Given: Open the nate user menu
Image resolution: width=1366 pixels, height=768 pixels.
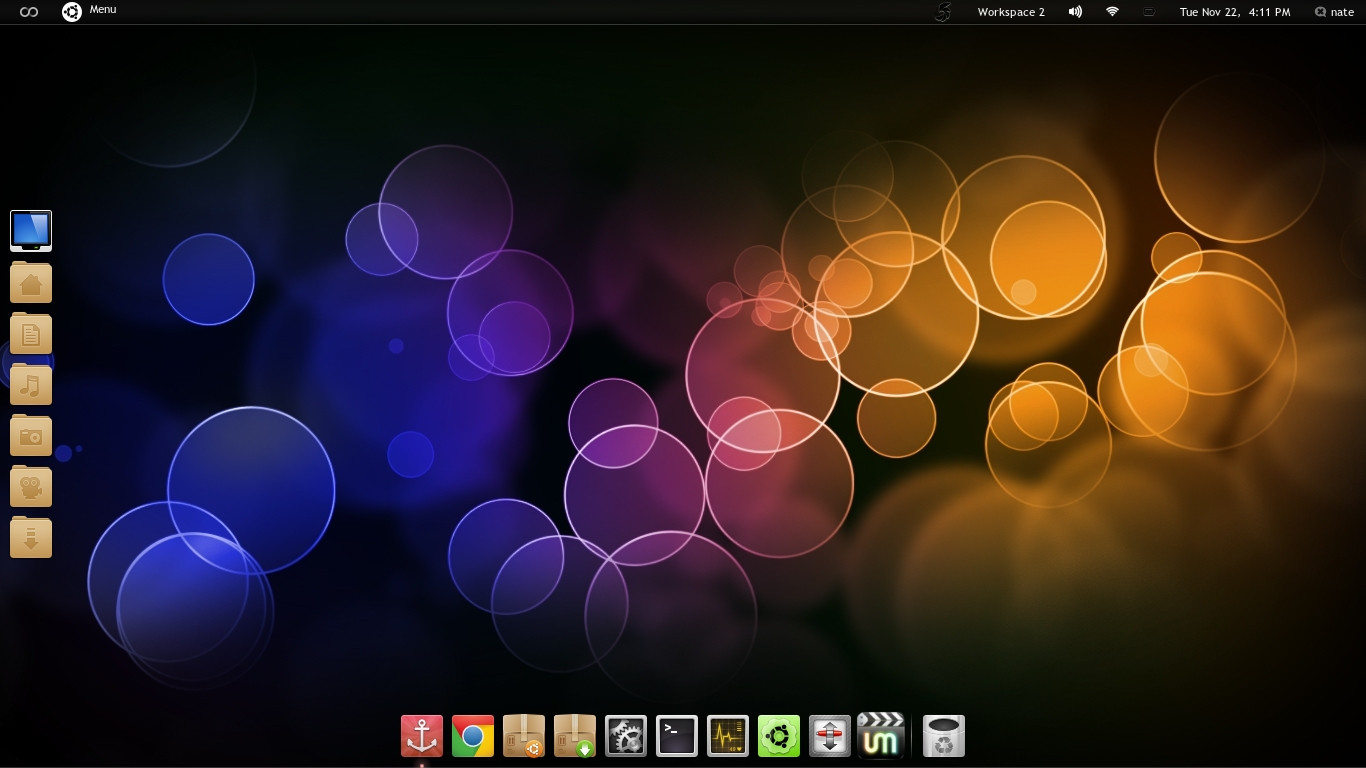Looking at the screenshot, I should coord(1334,12).
